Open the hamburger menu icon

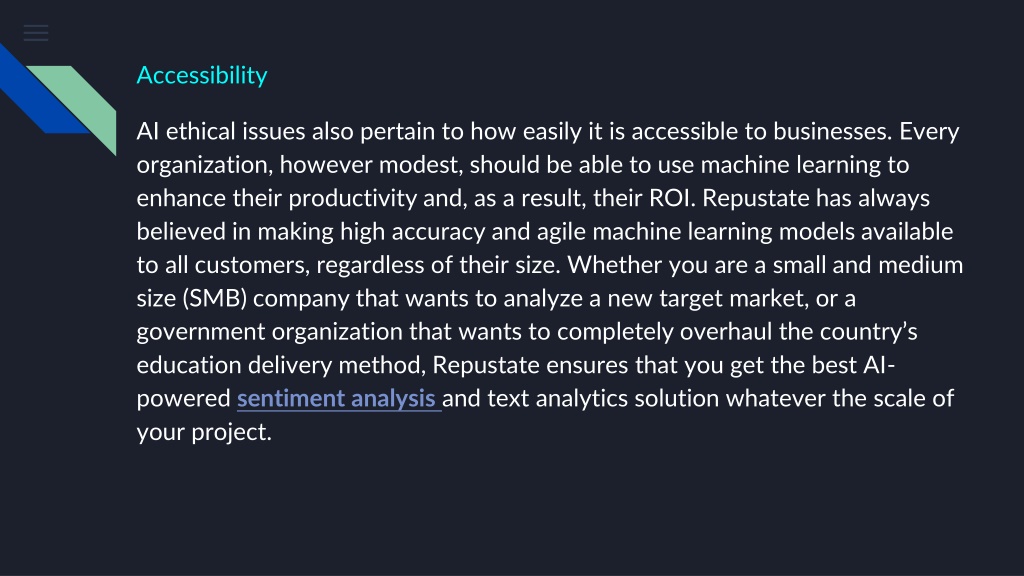tap(36, 33)
